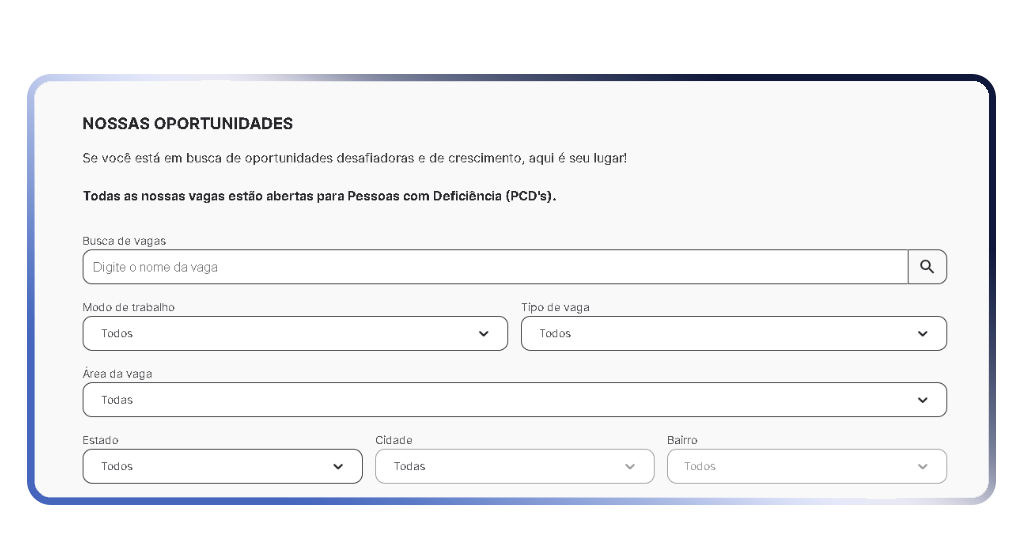This screenshot has height=536, width=1024.
Task: Click the 'Área da vaga' label text
Action: (x=117, y=374)
